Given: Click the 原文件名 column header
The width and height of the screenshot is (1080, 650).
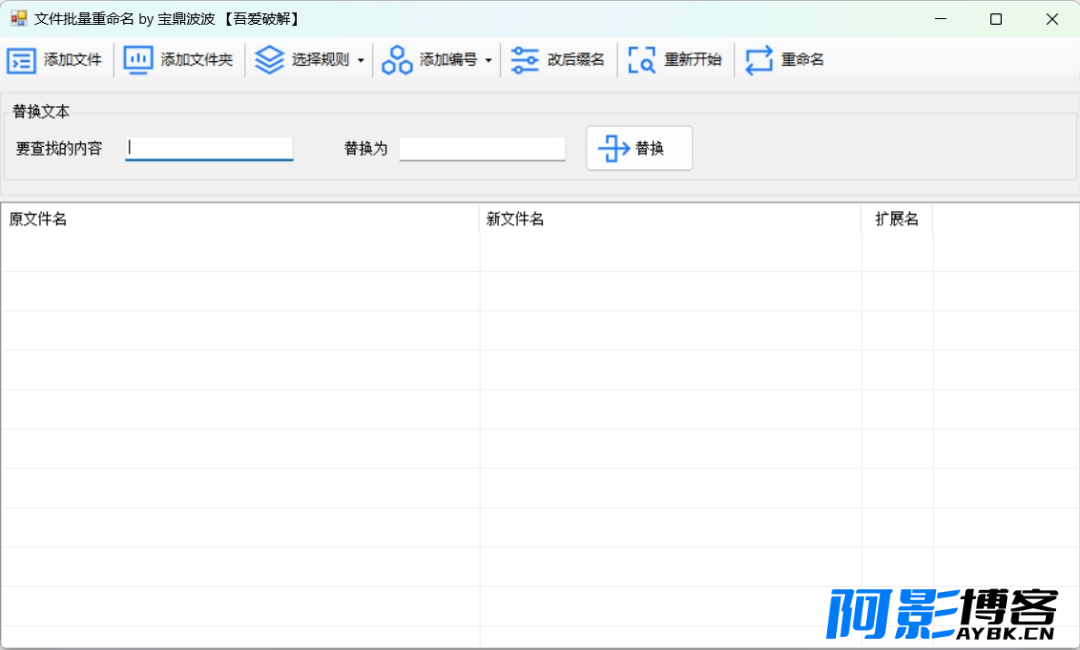Looking at the screenshot, I should click(240, 219).
